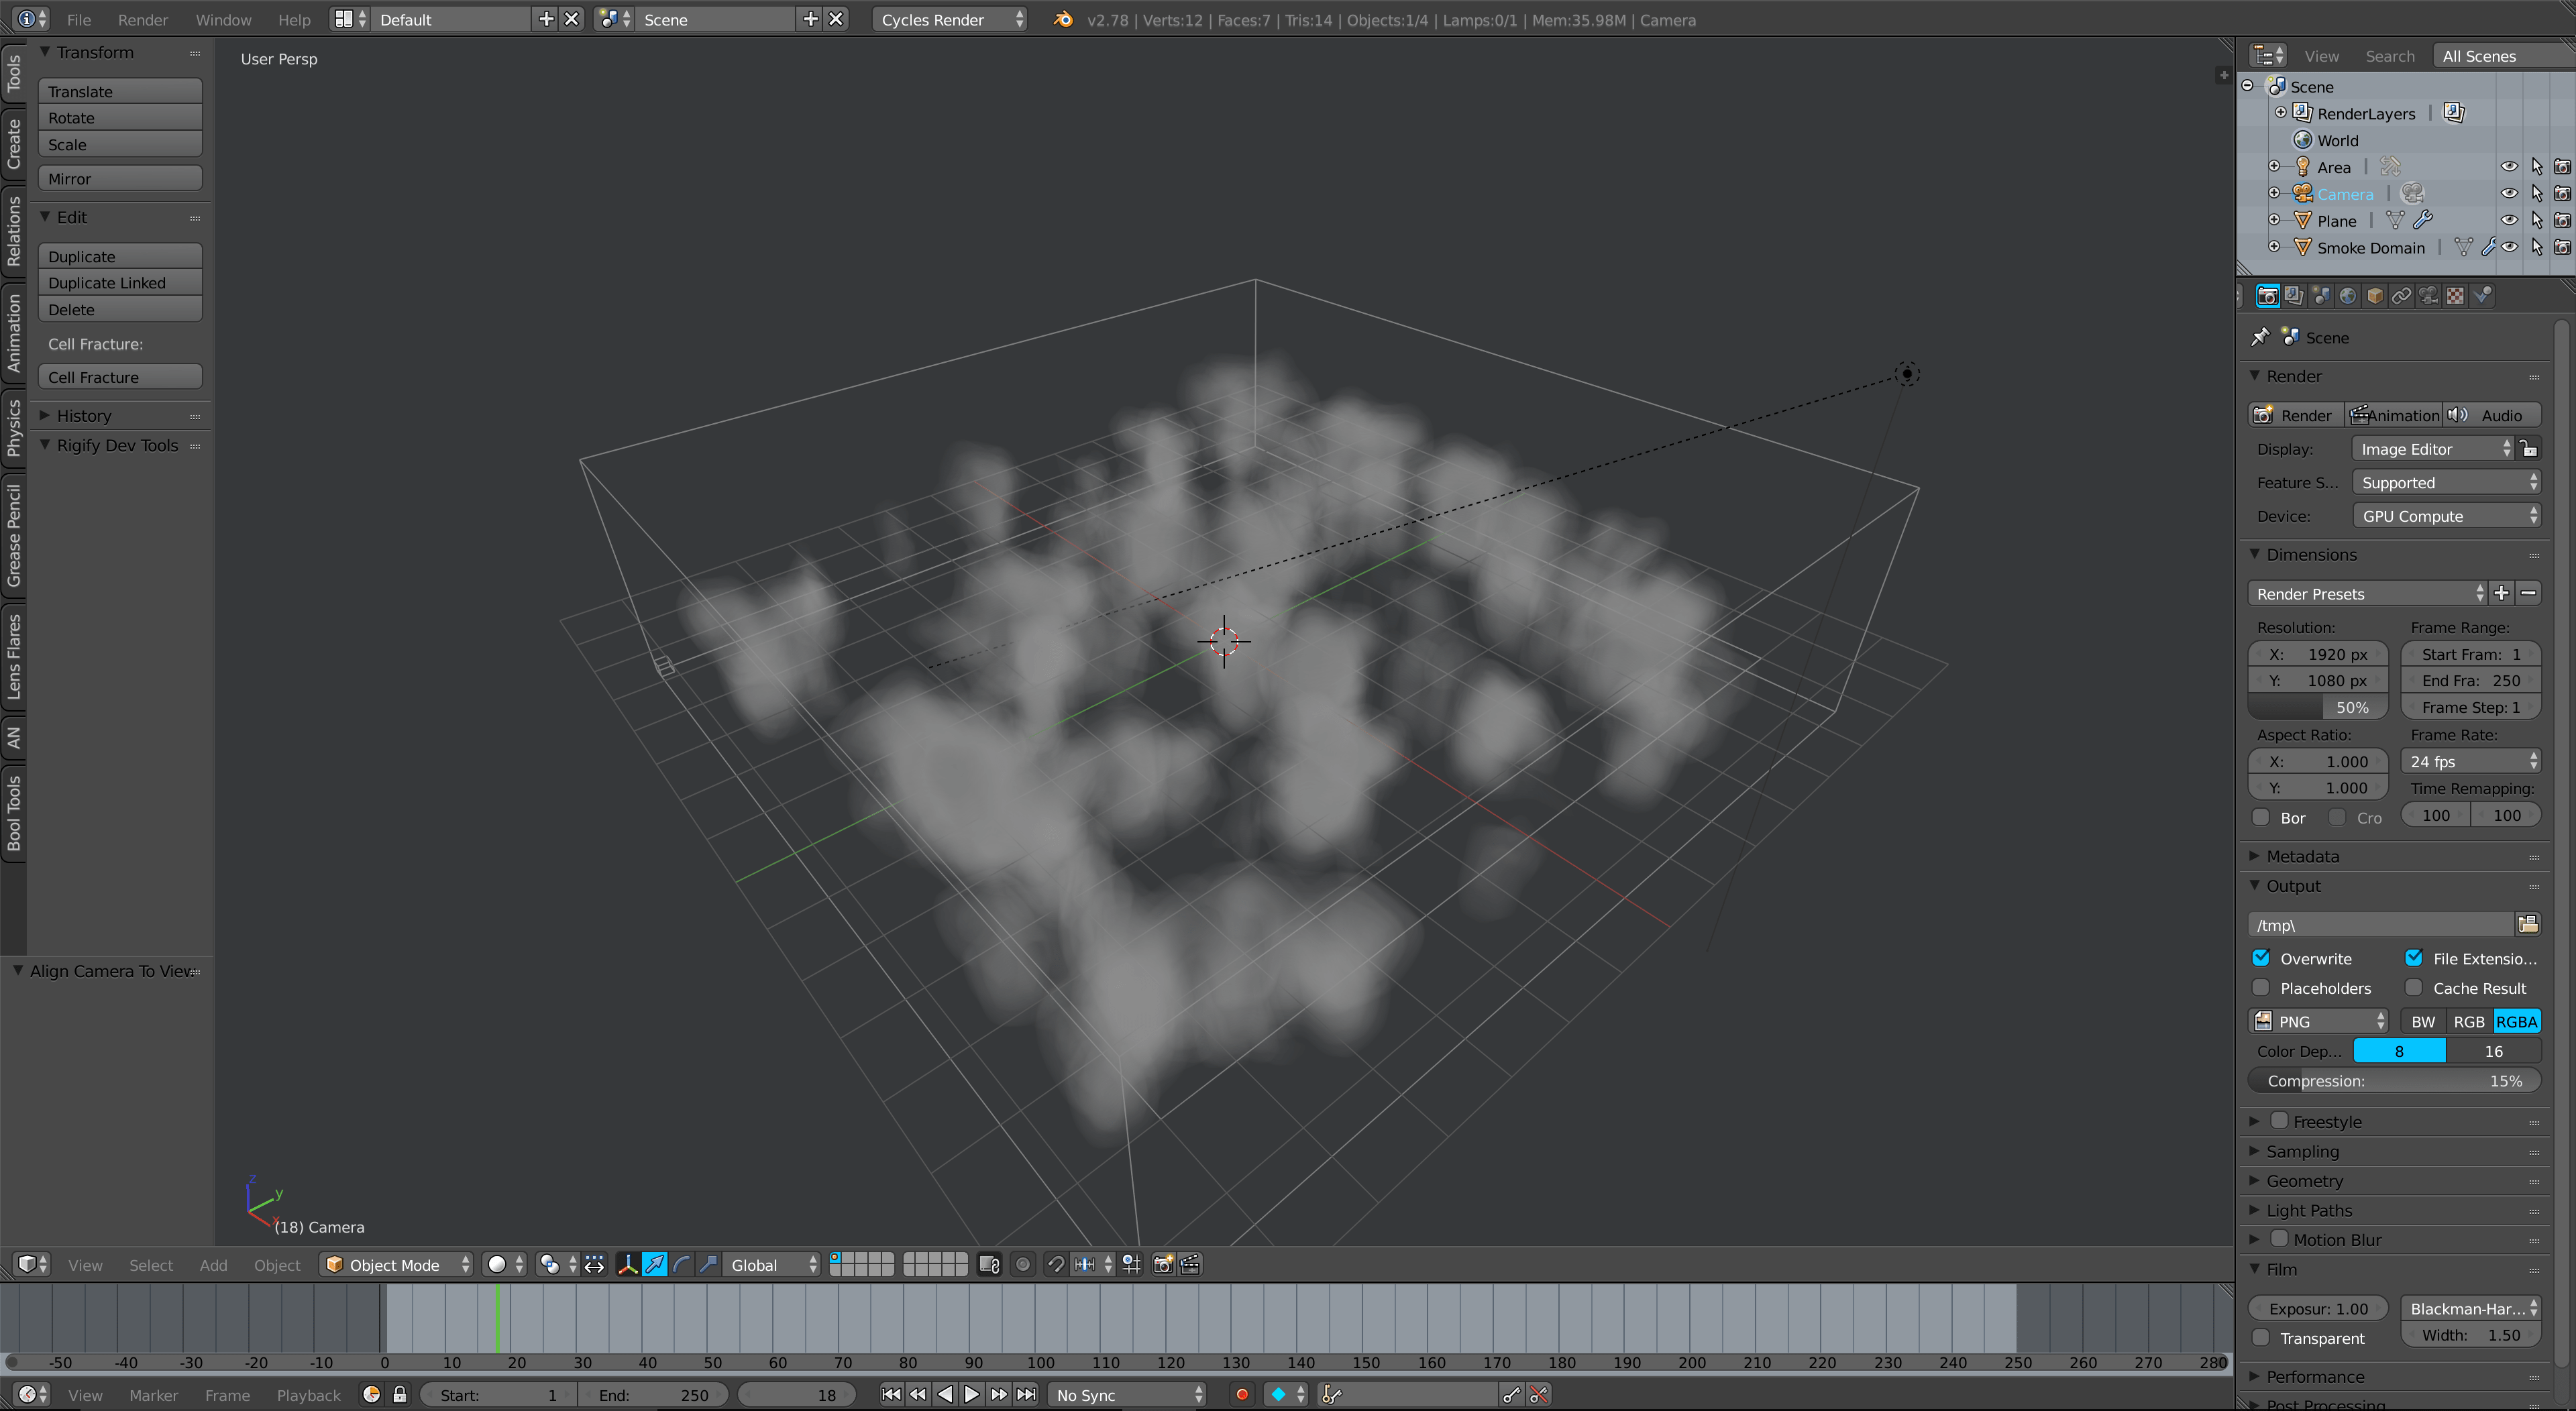Click the Duplicate Linked button

point(120,283)
